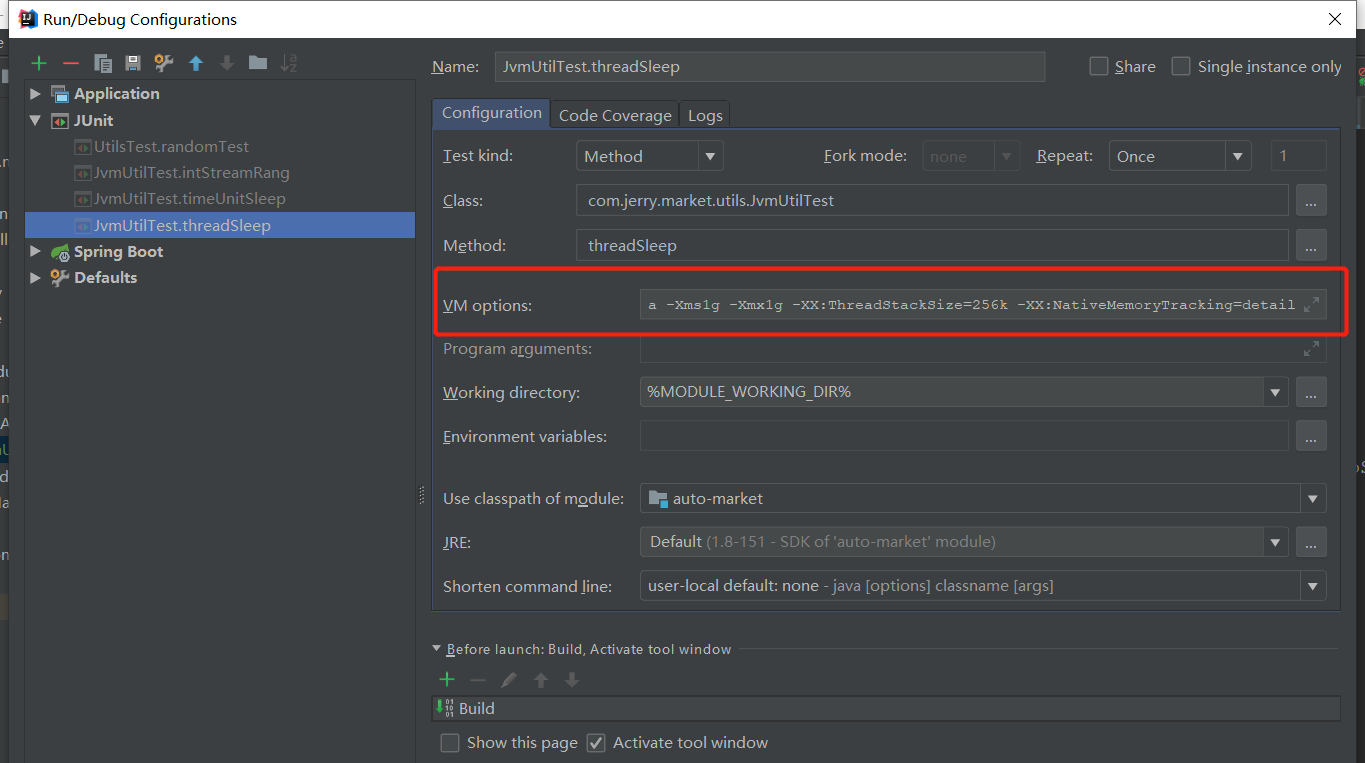The height and width of the screenshot is (763, 1365).
Task: Click the Name input field
Action: click(770, 67)
